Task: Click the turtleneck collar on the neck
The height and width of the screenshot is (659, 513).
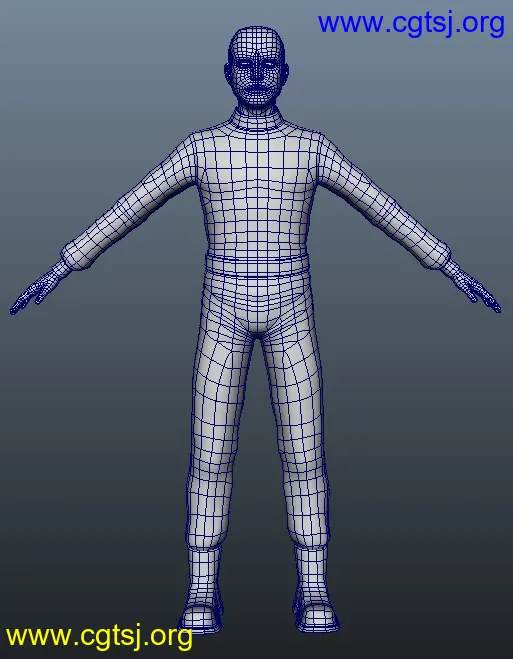Action: tap(256, 119)
